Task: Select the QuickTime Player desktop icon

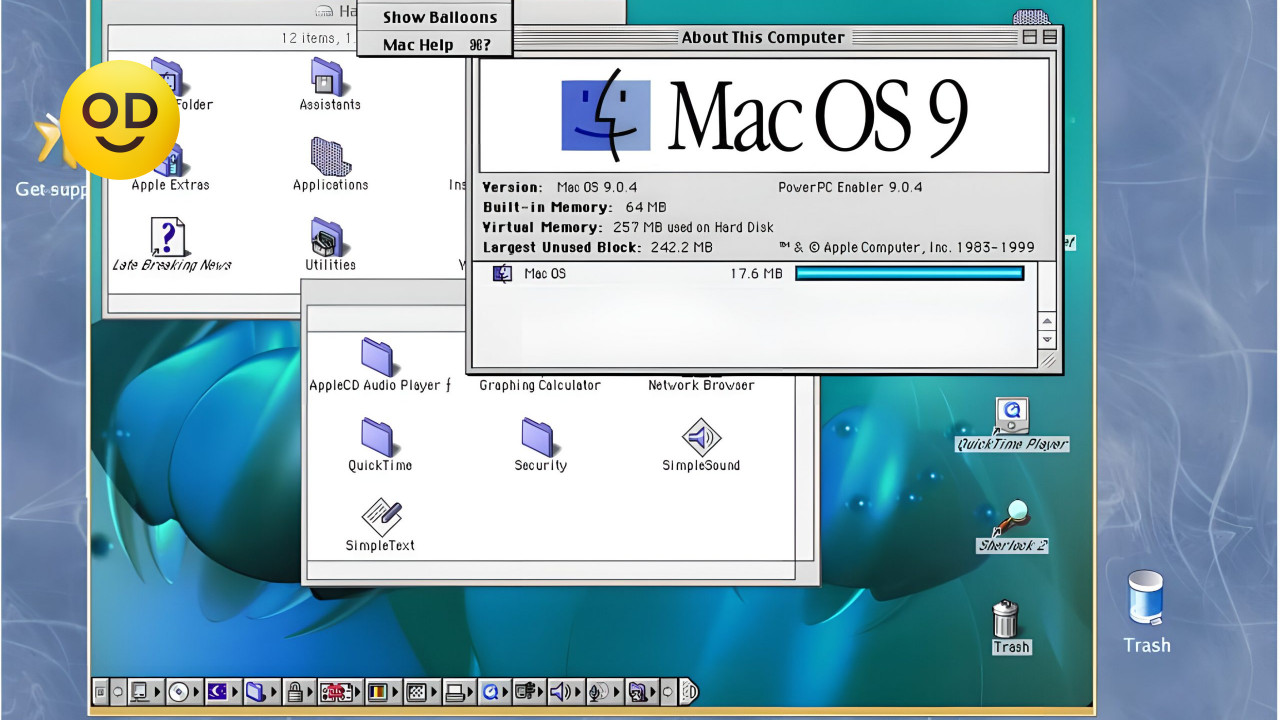Action: (x=1012, y=415)
